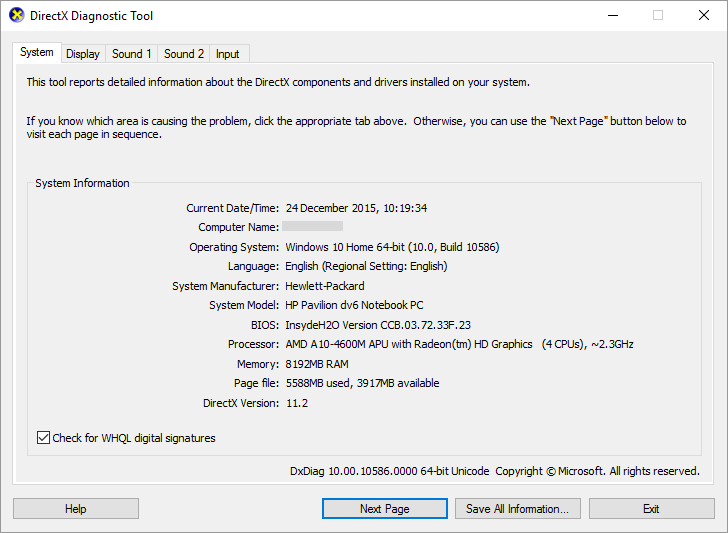The height and width of the screenshot is (533, 728).
Task: Click the Current Date/Time label
Action: [233, 208]
